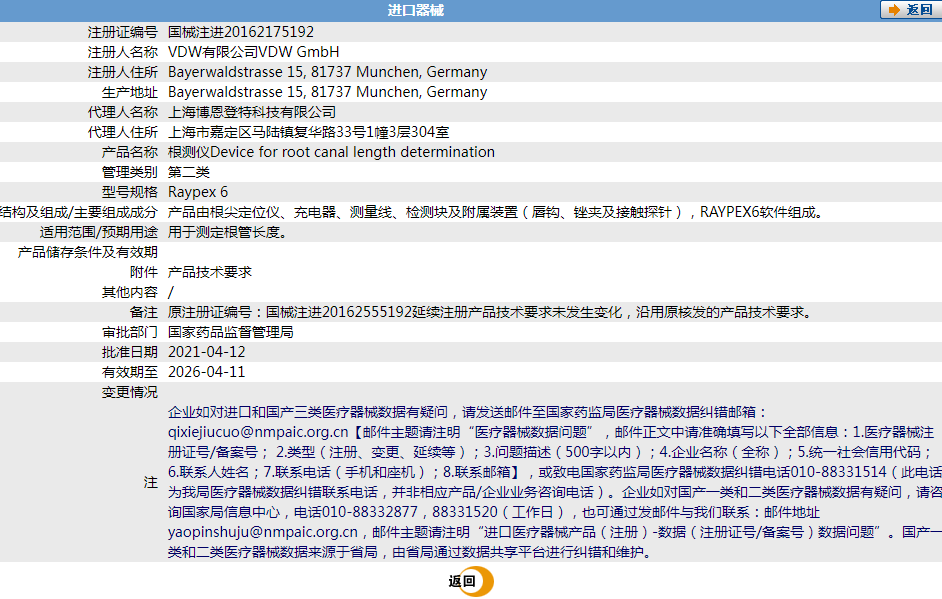Click the label 备注
The height and width of the screenshot is (599, 942).
coord(144,312)
